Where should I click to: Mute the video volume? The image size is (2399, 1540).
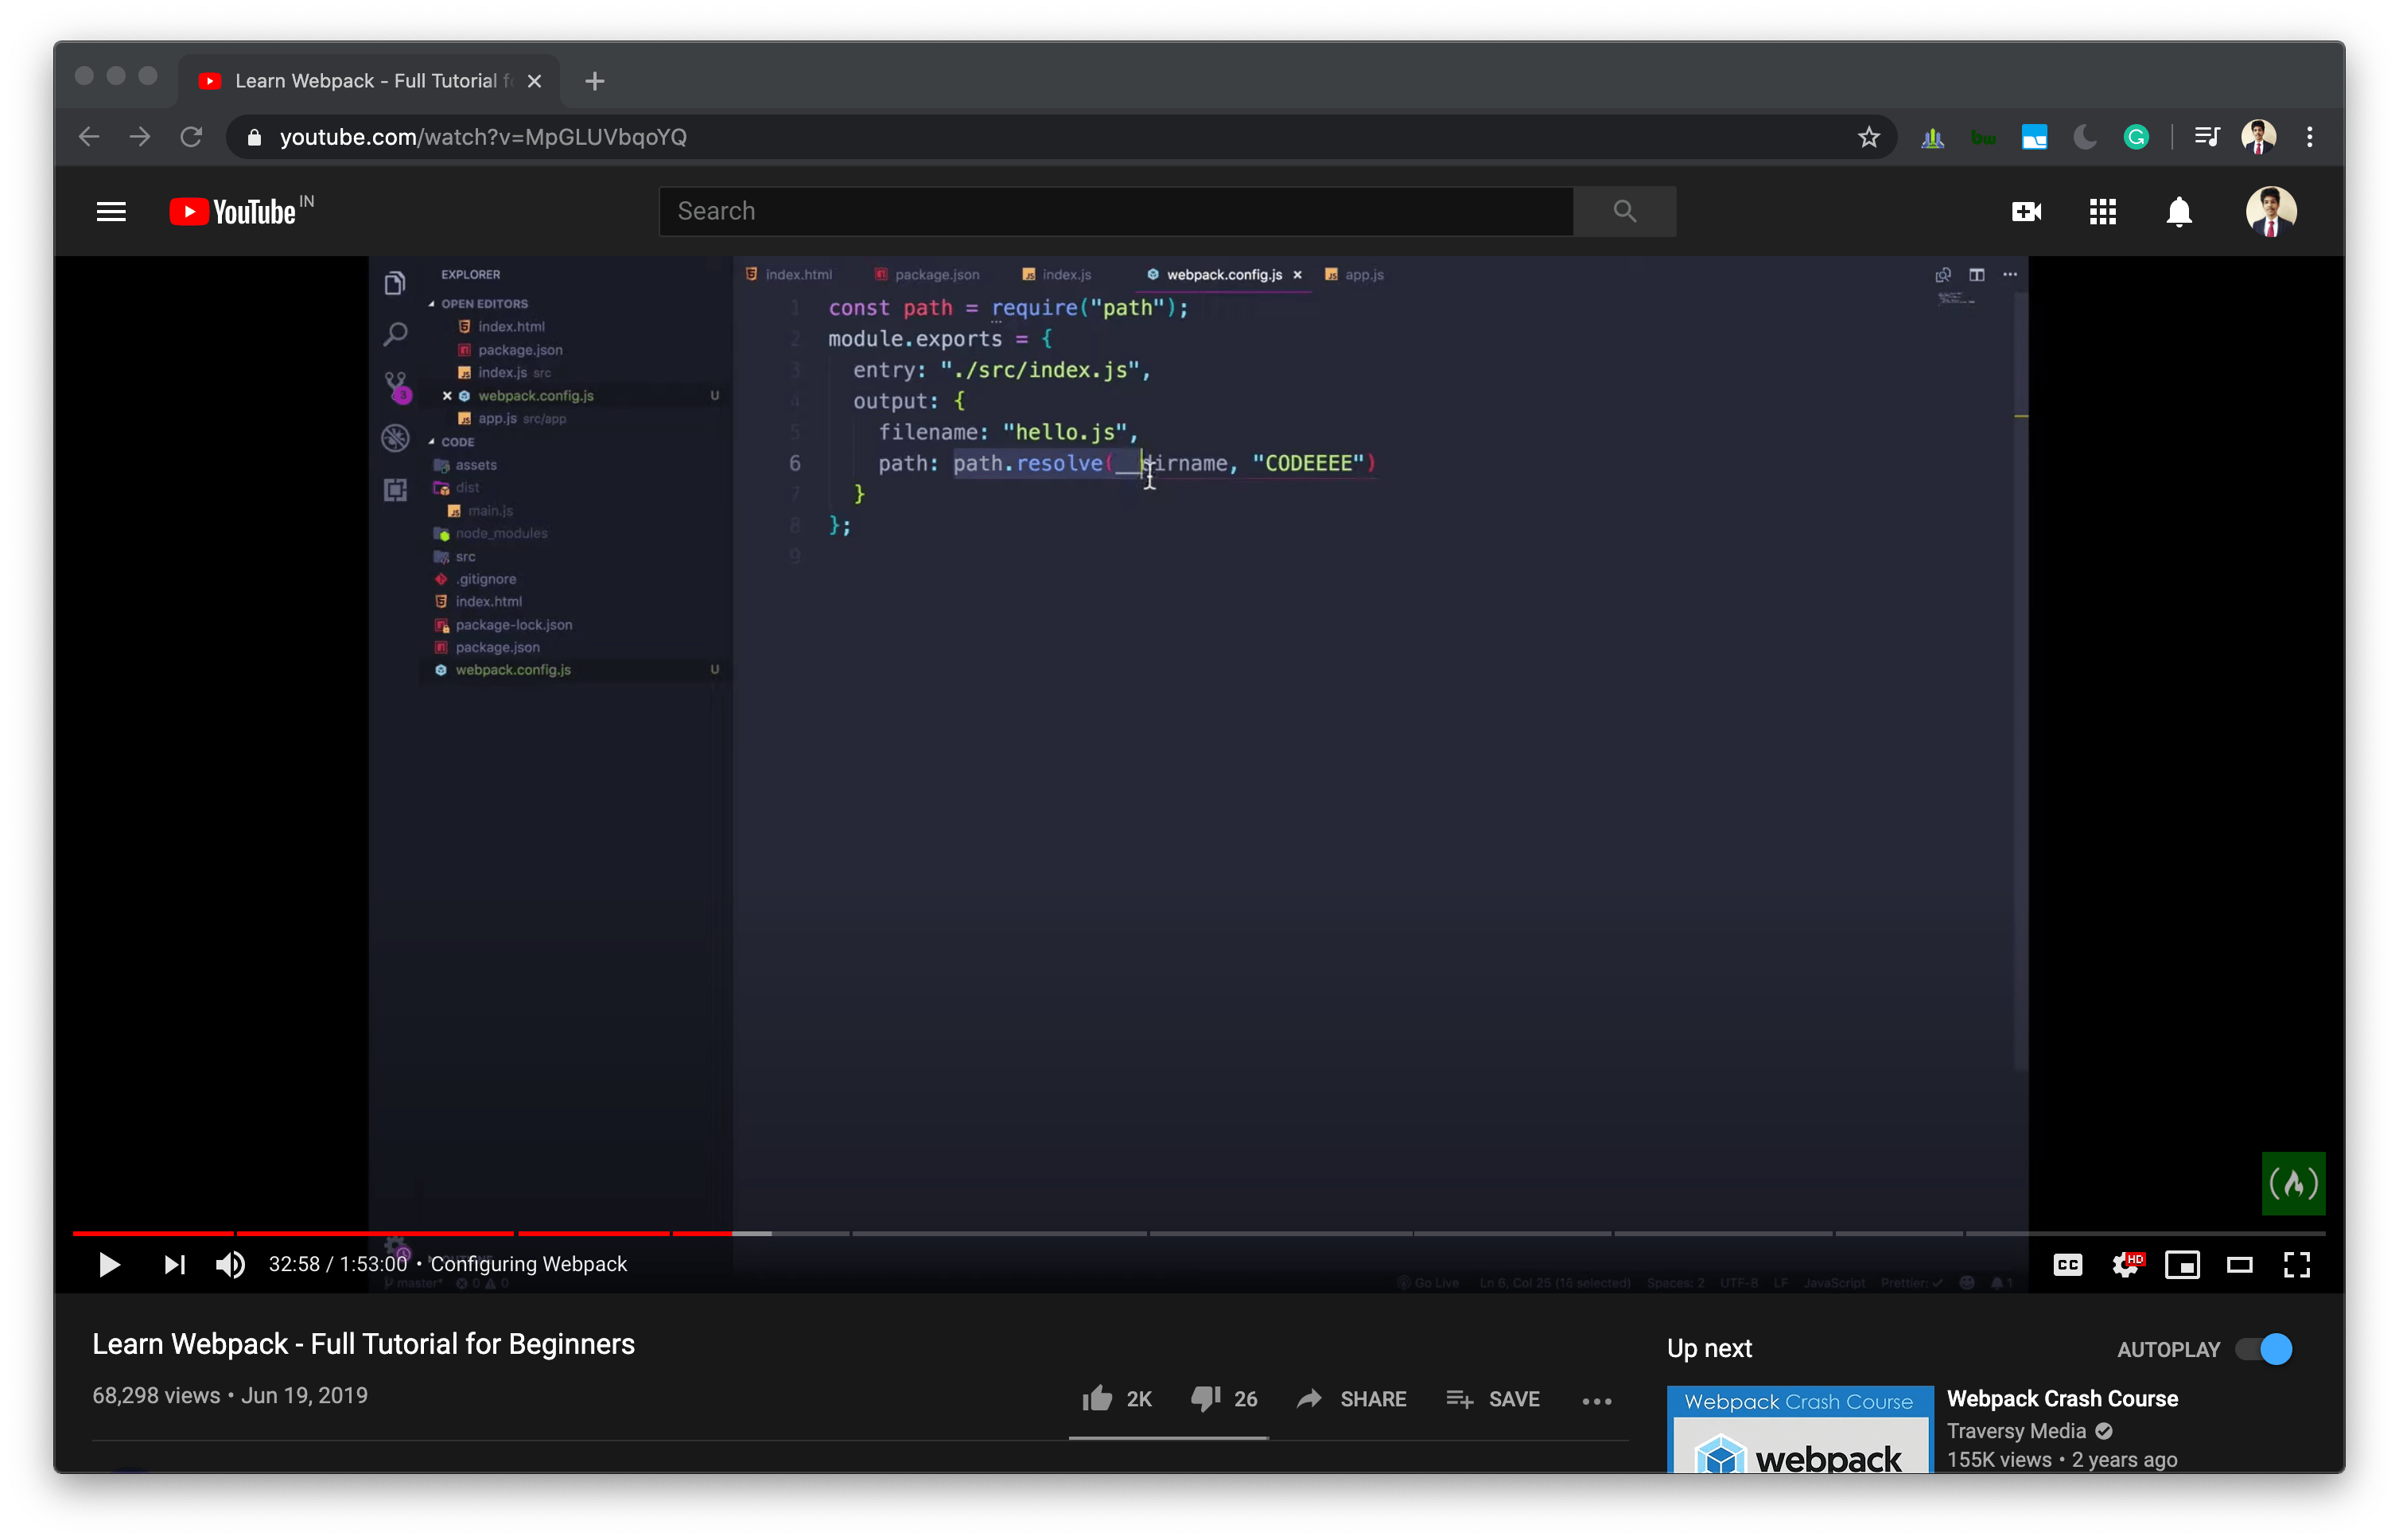coord(230,1264)
